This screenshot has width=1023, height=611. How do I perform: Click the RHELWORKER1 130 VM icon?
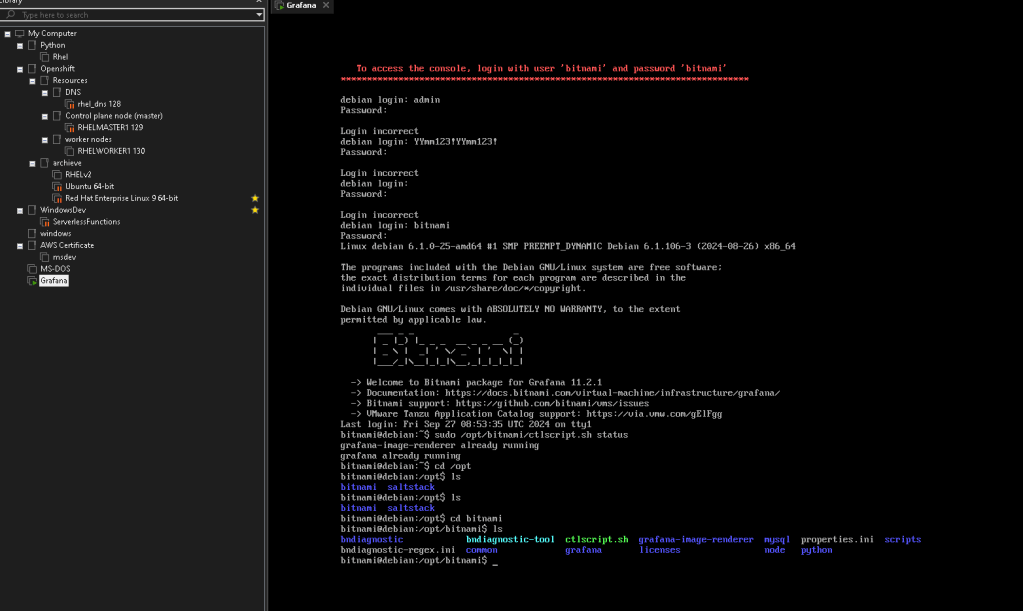point(69,151)
